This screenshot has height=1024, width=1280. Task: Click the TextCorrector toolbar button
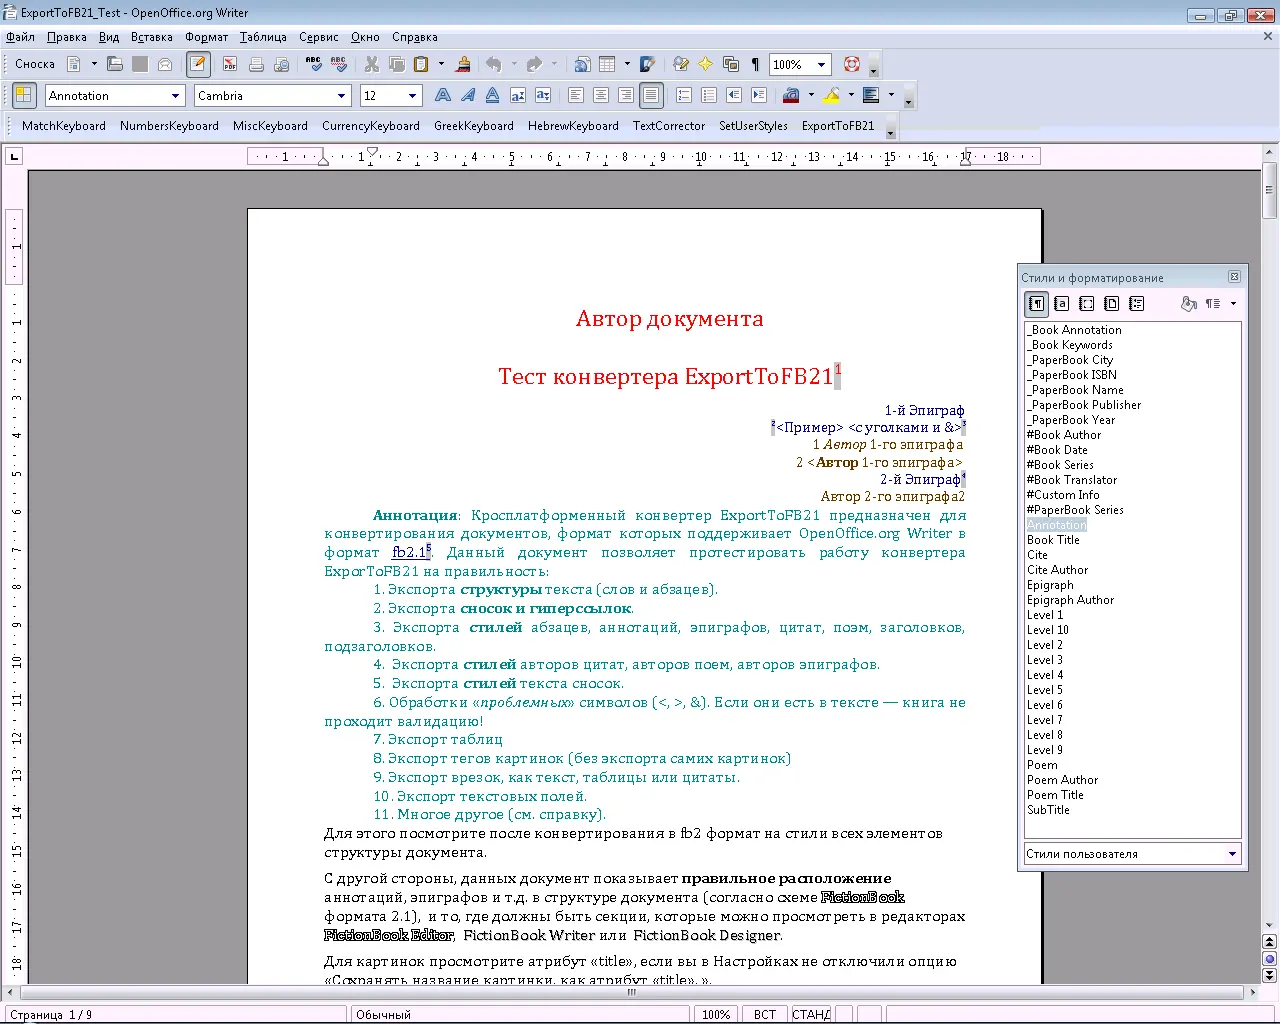pyautogui.click(x=669, y=126)
